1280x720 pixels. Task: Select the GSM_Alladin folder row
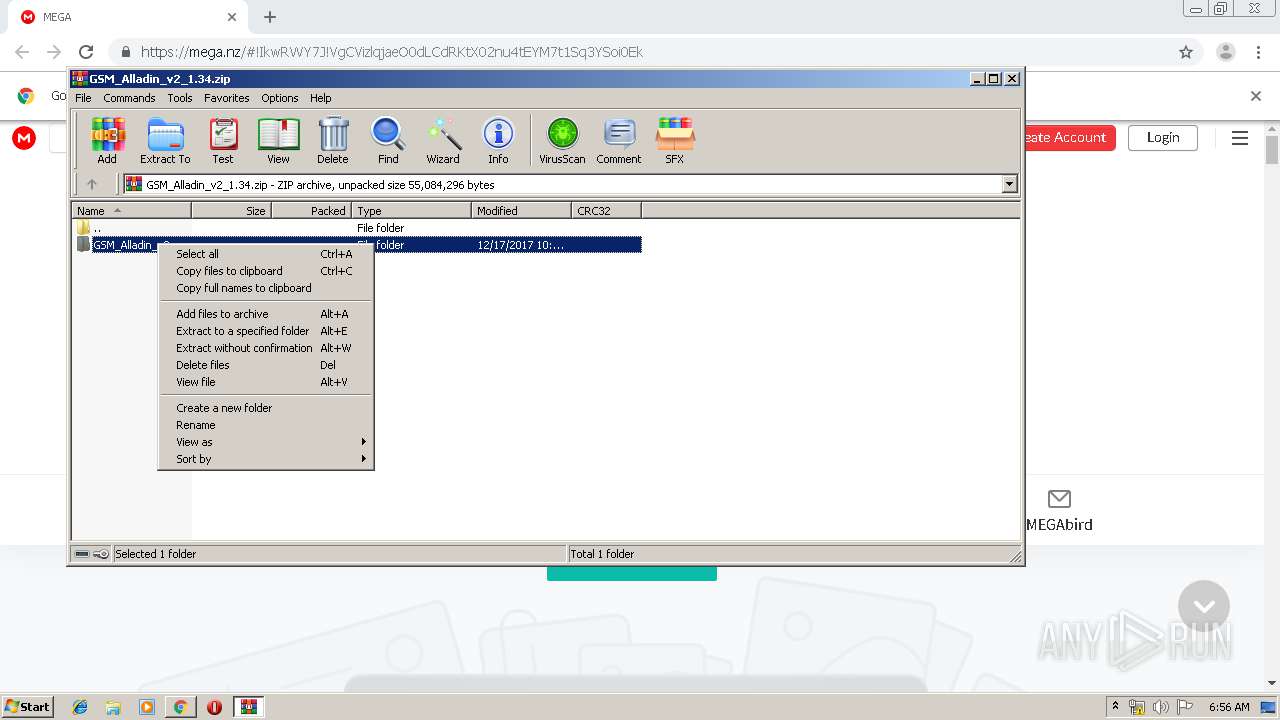(x=357, y=245)
